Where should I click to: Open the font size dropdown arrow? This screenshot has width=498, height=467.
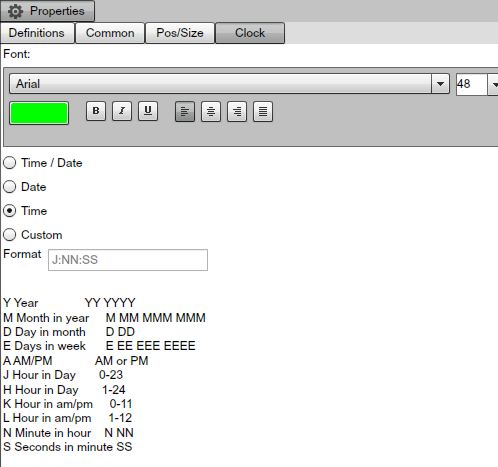click(494, 84)
